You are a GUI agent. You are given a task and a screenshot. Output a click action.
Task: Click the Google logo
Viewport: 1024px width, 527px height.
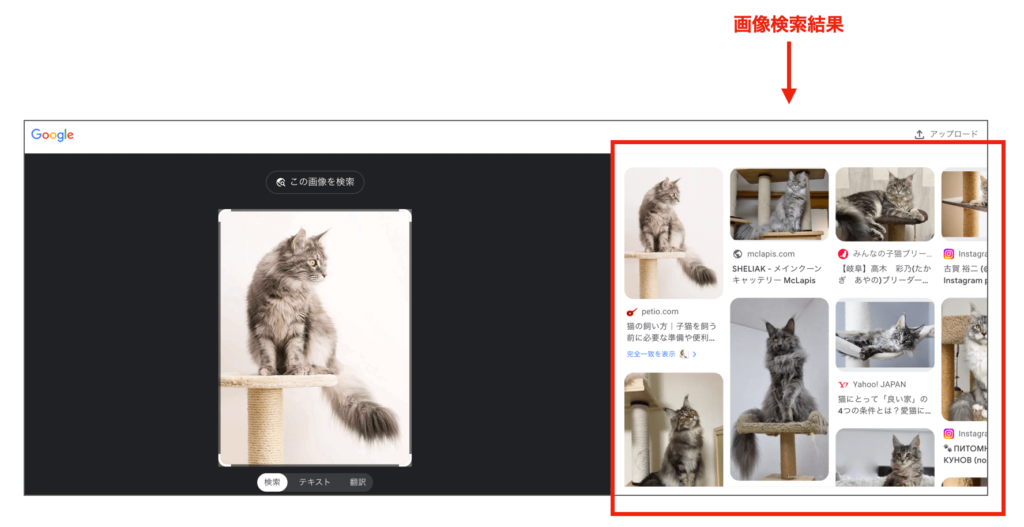point(52,135)
